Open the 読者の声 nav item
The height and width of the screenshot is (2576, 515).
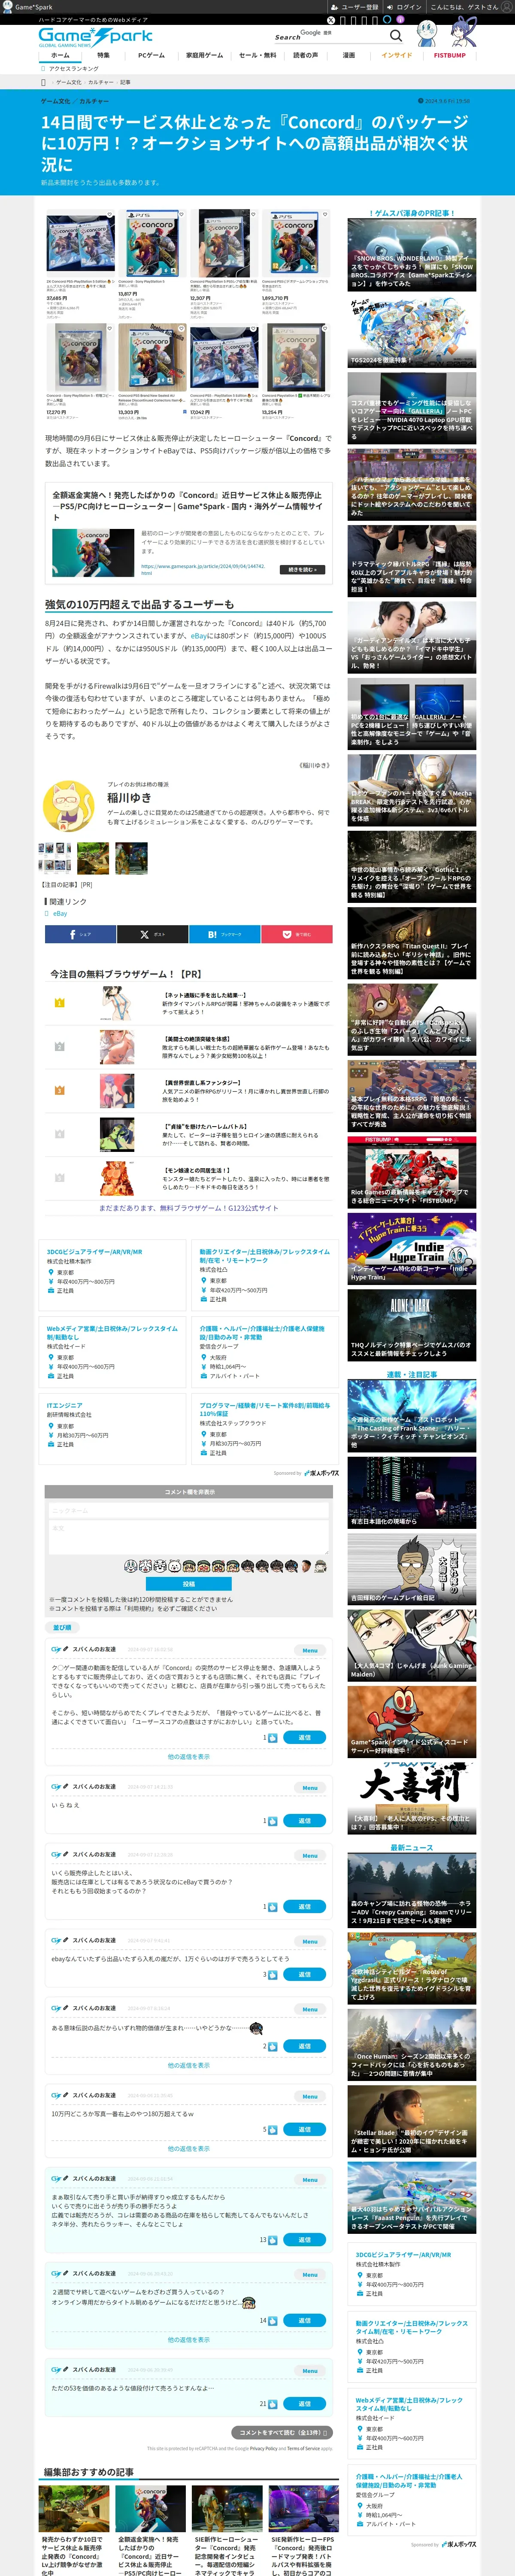coord(305,56)
